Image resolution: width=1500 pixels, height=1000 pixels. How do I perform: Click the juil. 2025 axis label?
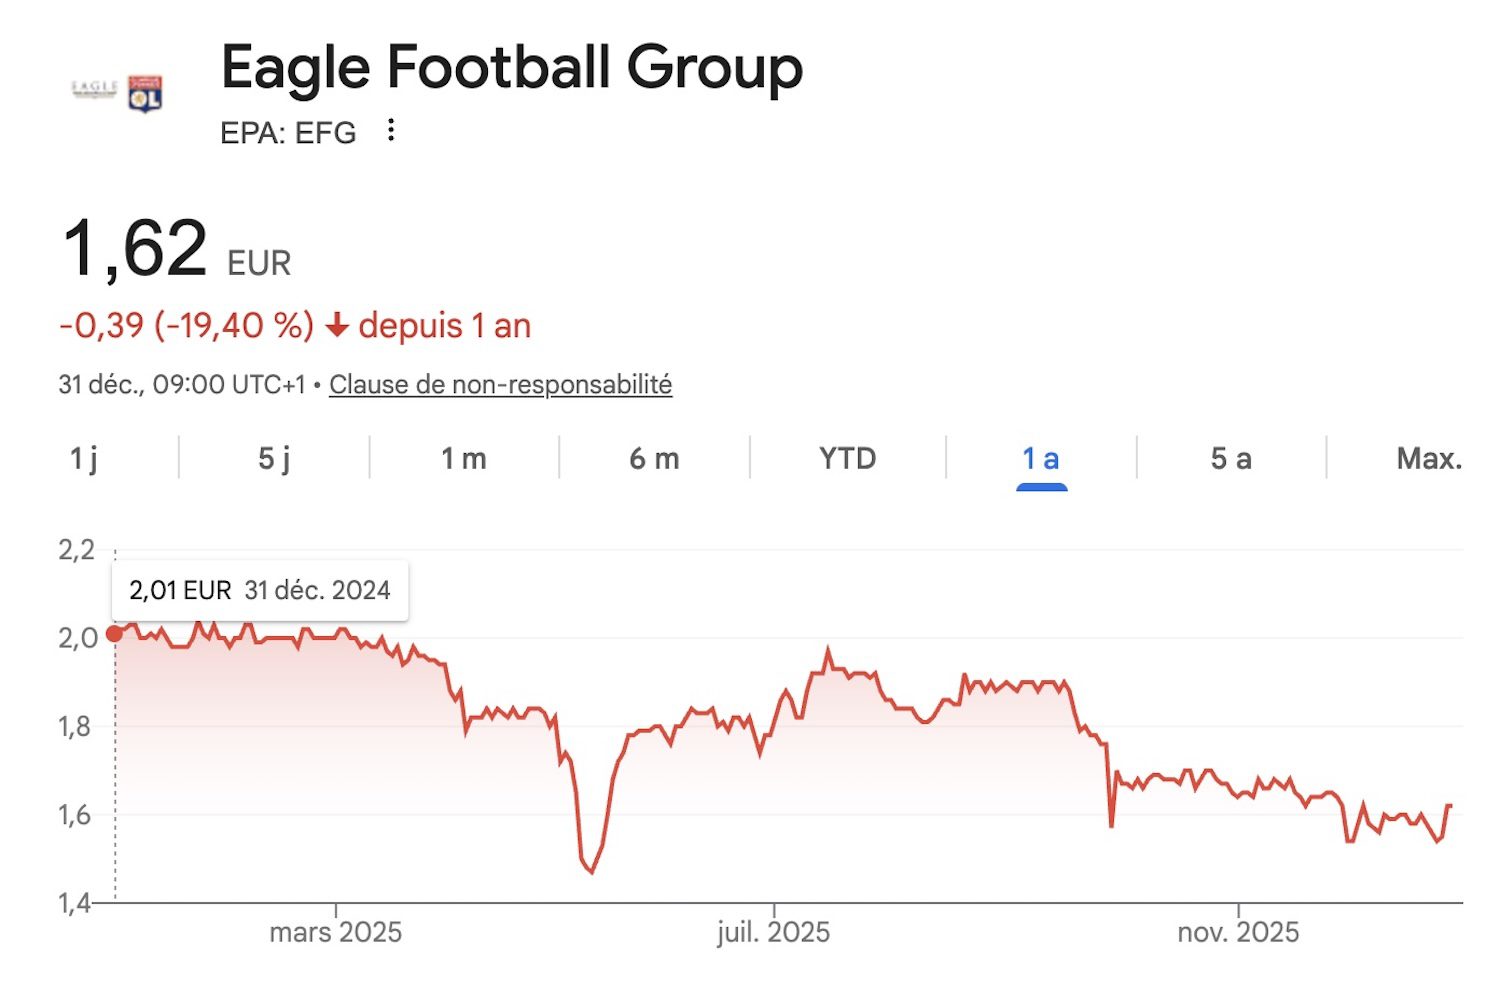coord(773,933)
